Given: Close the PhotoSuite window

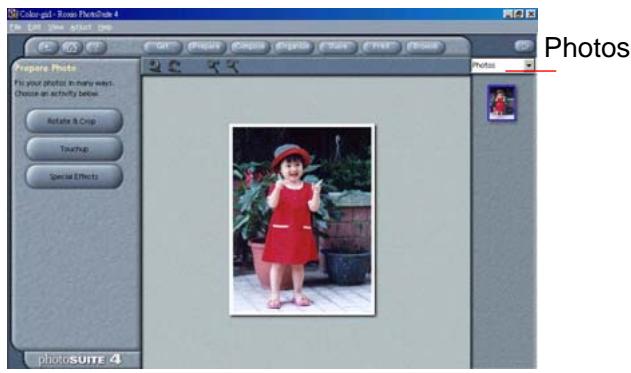Looking at the screenshot, I should pos(531,14).
